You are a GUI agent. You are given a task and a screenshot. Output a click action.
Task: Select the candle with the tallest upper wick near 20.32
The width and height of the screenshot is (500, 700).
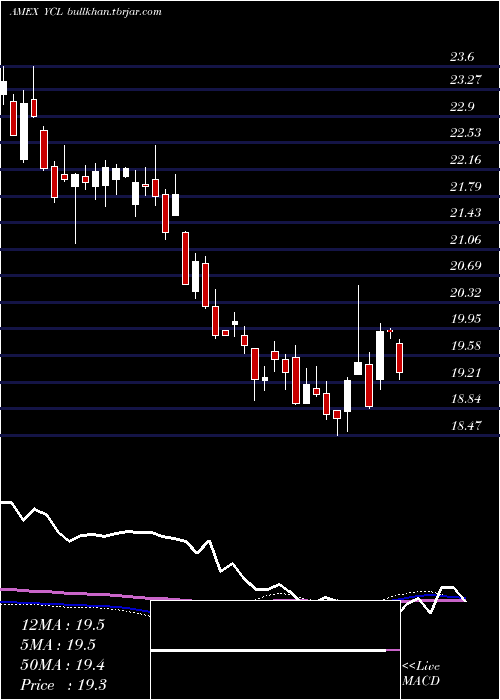point(358,329)
